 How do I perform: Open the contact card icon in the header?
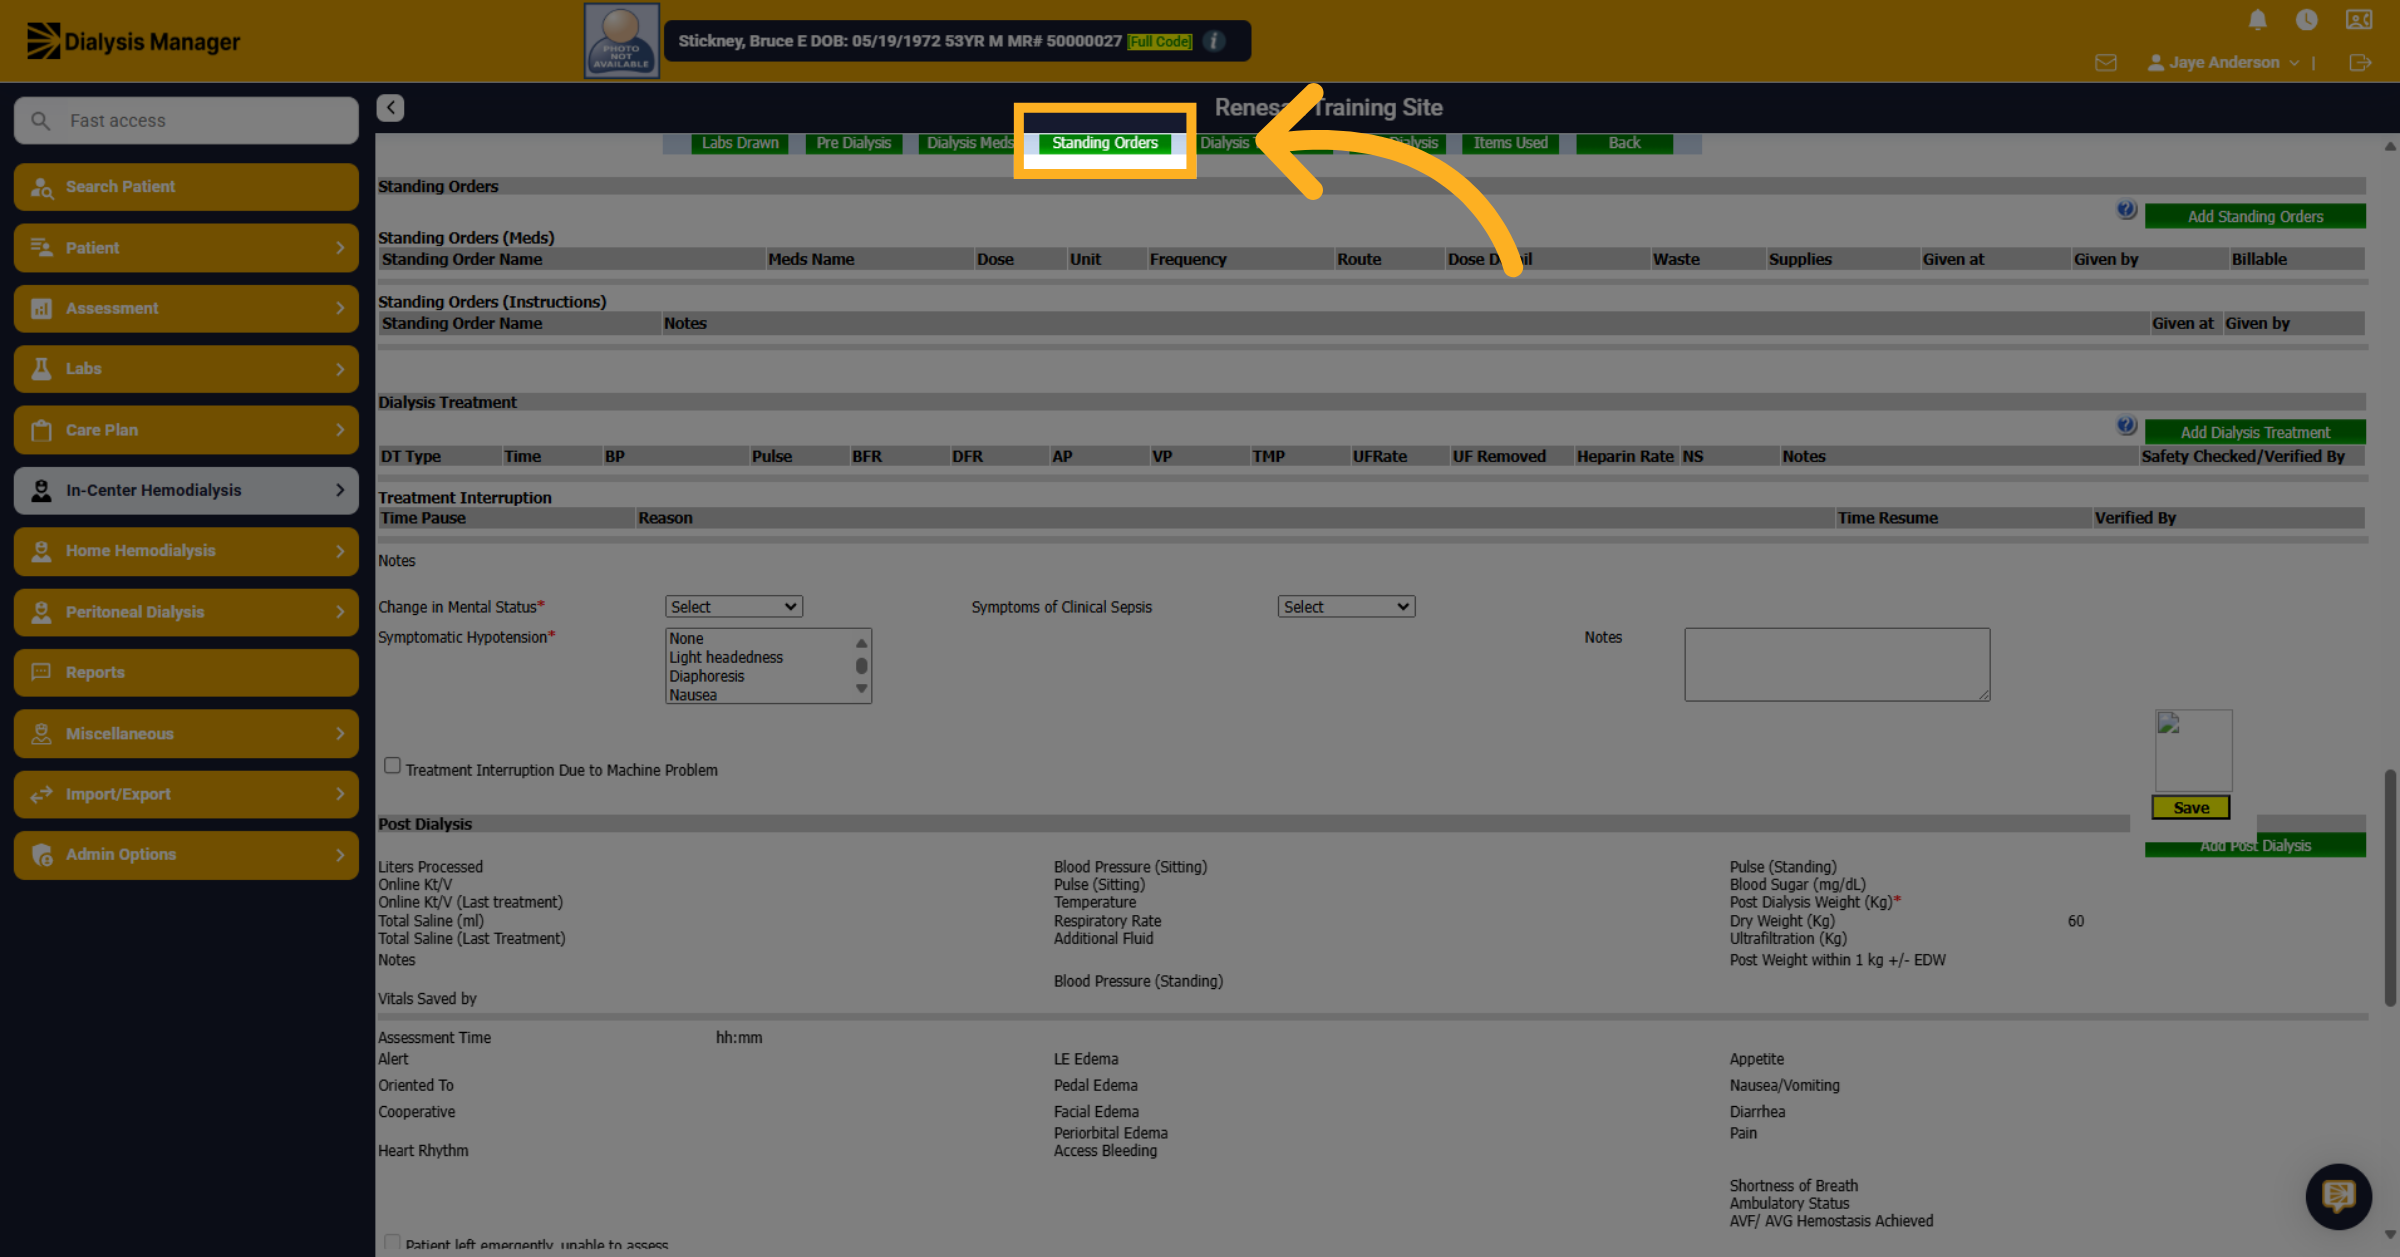pyautogui.click(x=2359, y=20)
